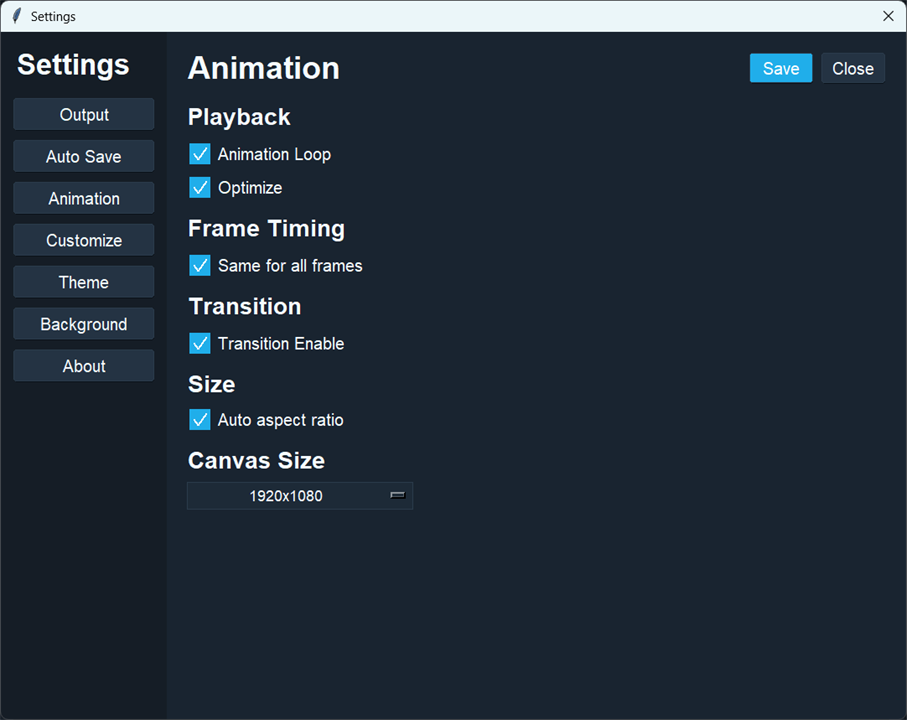Viewport: 907px width, 720px height.
Task: Click the Transition section heading
Action: (x=245, y=307)
